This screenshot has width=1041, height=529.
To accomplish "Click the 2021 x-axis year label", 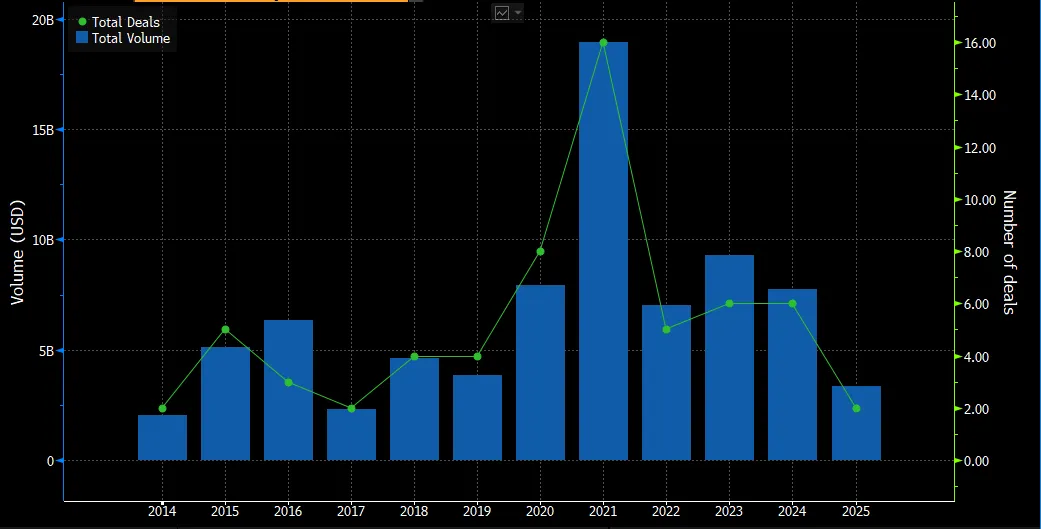I will coord(603,511).
